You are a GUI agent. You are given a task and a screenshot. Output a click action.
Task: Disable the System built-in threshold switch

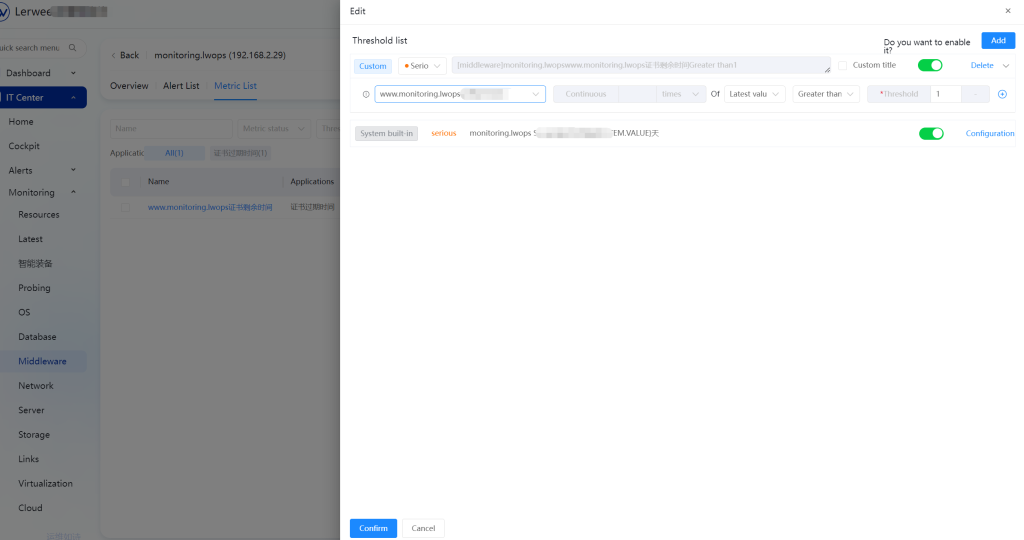(x=930, y=133)
